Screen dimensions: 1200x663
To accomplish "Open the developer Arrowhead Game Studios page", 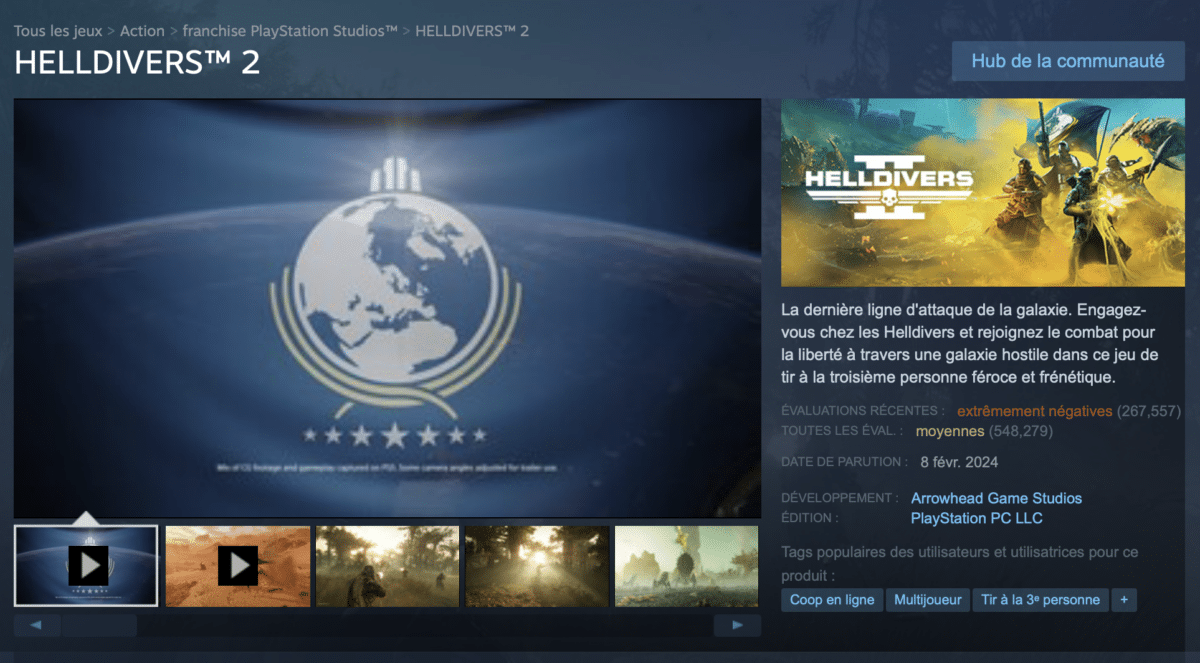I will 996,498.
